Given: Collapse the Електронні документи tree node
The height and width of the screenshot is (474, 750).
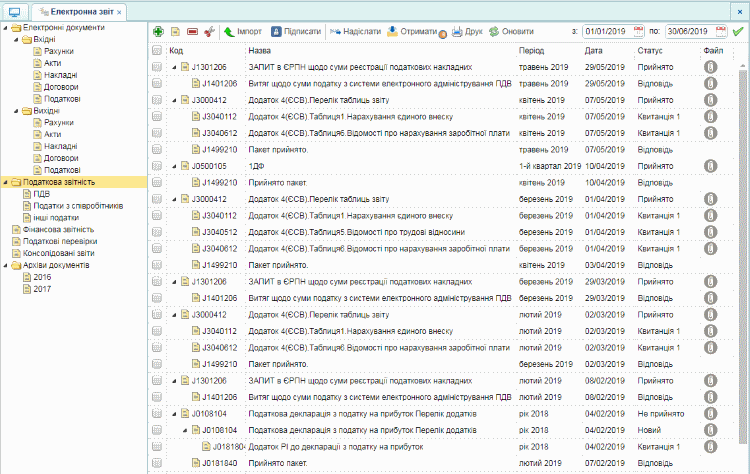Looking at the screenshot, I should pos(6,28).
